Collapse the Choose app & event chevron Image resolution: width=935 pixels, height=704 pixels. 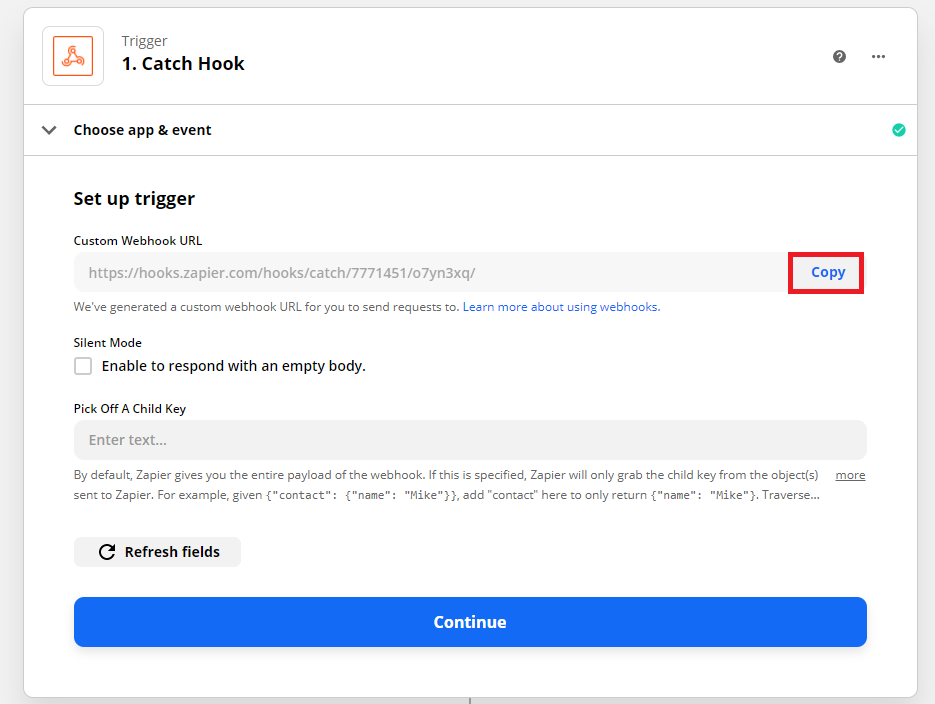[49, 130]
